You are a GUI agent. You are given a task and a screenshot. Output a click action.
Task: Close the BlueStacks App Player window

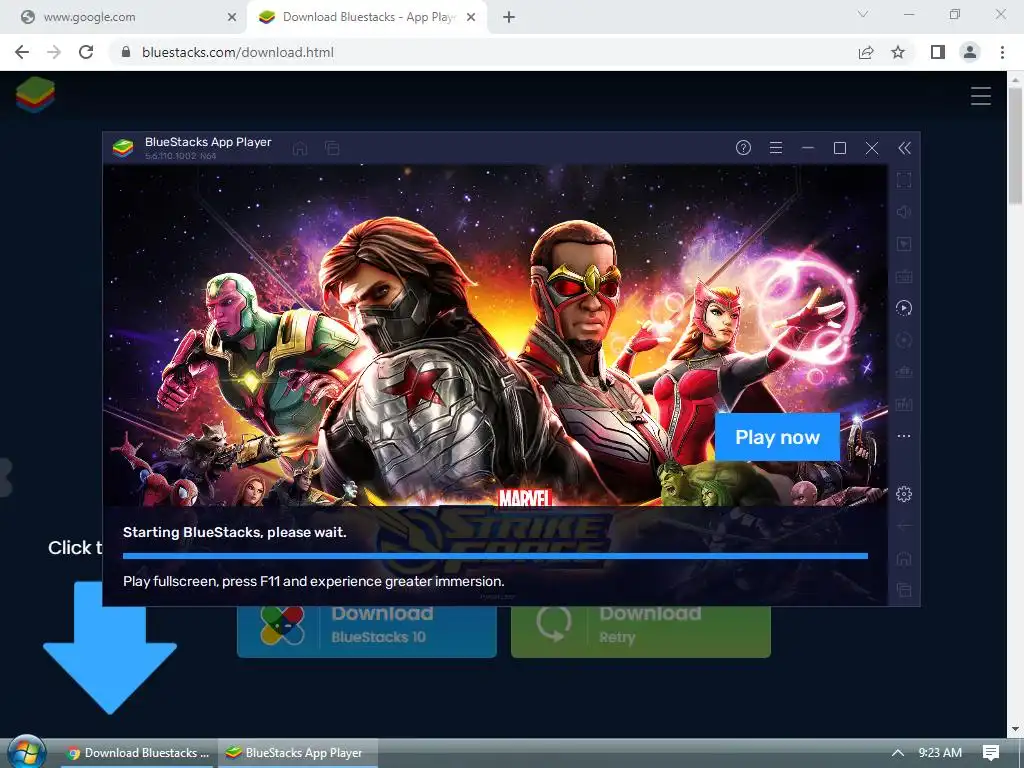pos(872,148)
